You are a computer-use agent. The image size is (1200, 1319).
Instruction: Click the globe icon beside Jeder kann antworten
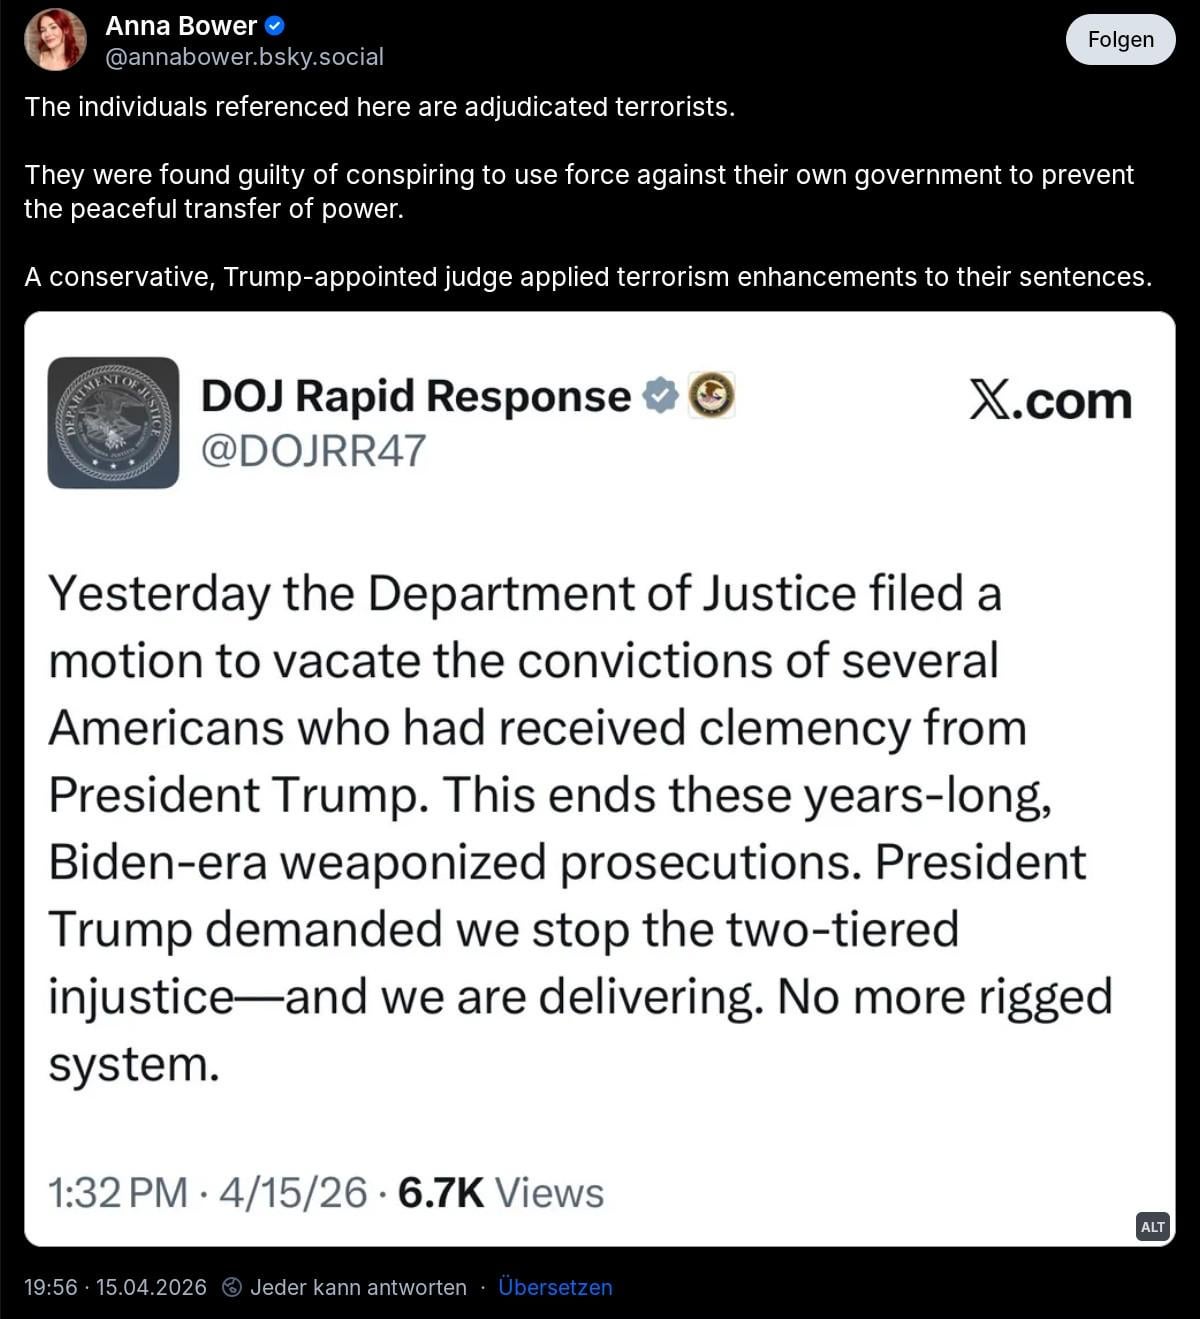click(x=231, y=1287)
